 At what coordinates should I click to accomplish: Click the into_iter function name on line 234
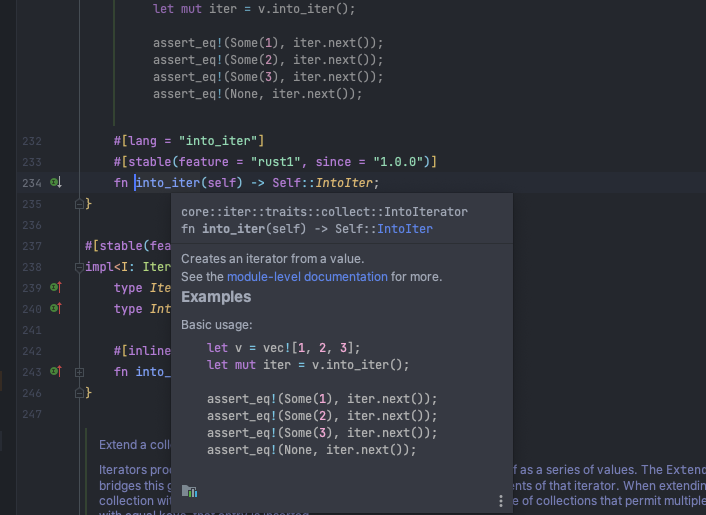167,183
